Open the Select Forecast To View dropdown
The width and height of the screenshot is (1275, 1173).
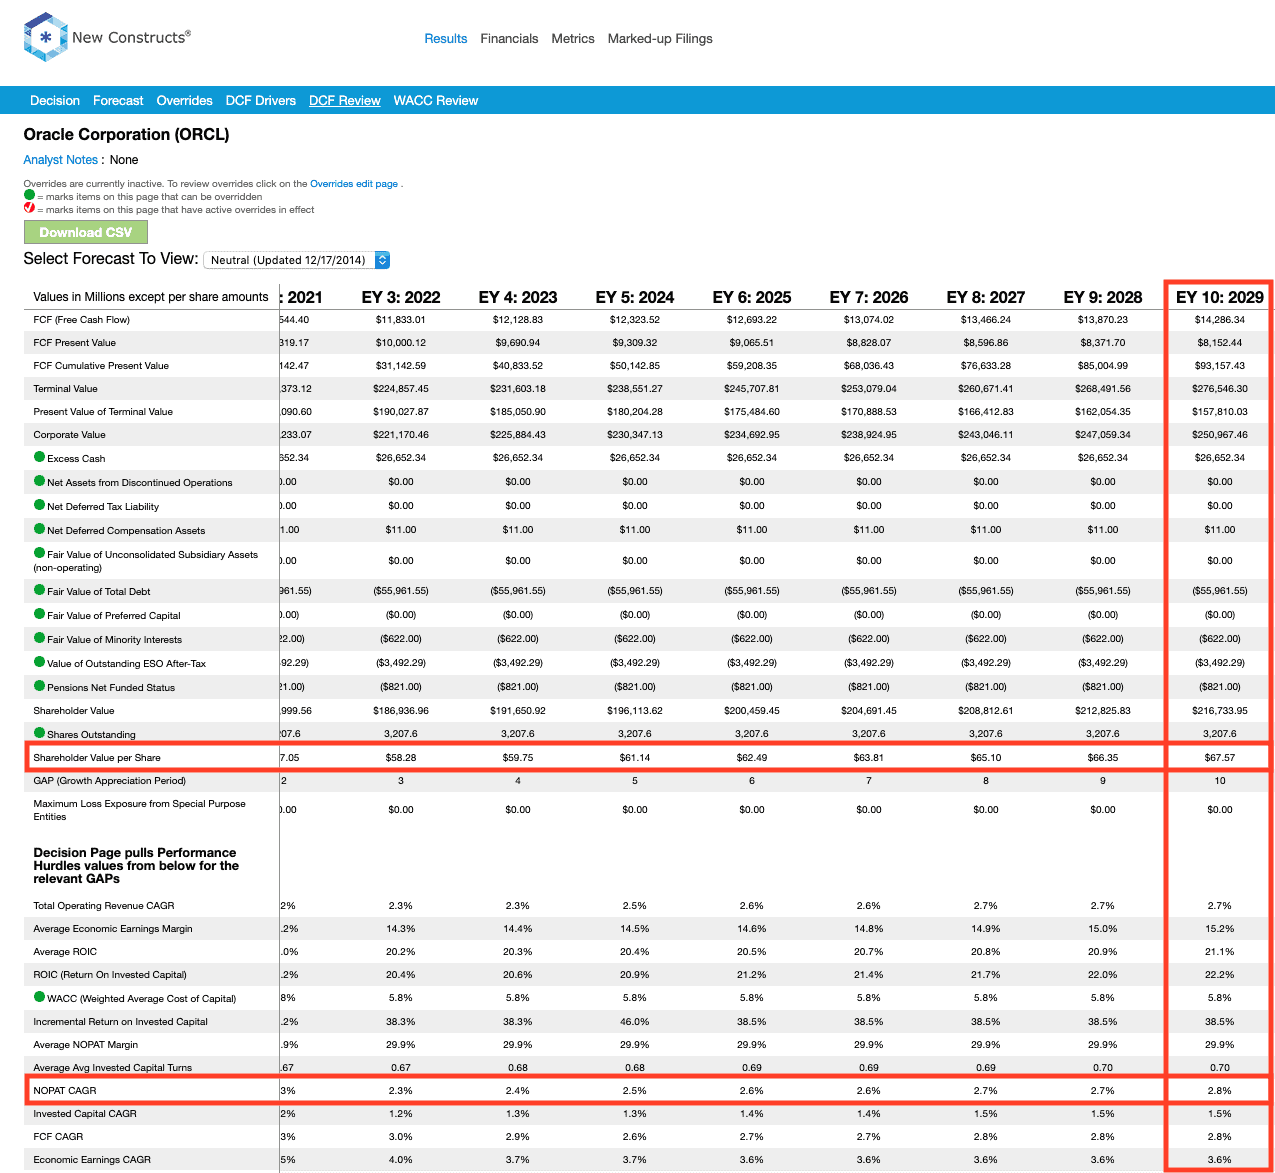(x=296, y=260)
